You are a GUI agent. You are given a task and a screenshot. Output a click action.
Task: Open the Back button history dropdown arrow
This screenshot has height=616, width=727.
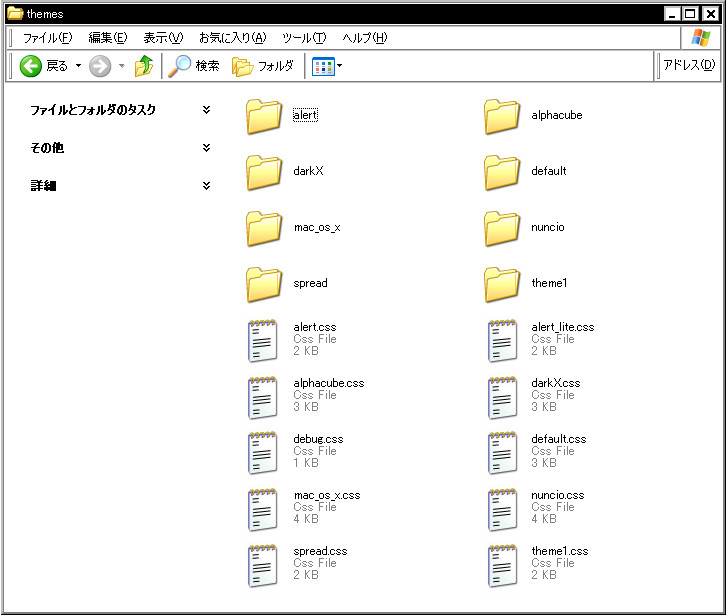[78, 66]
